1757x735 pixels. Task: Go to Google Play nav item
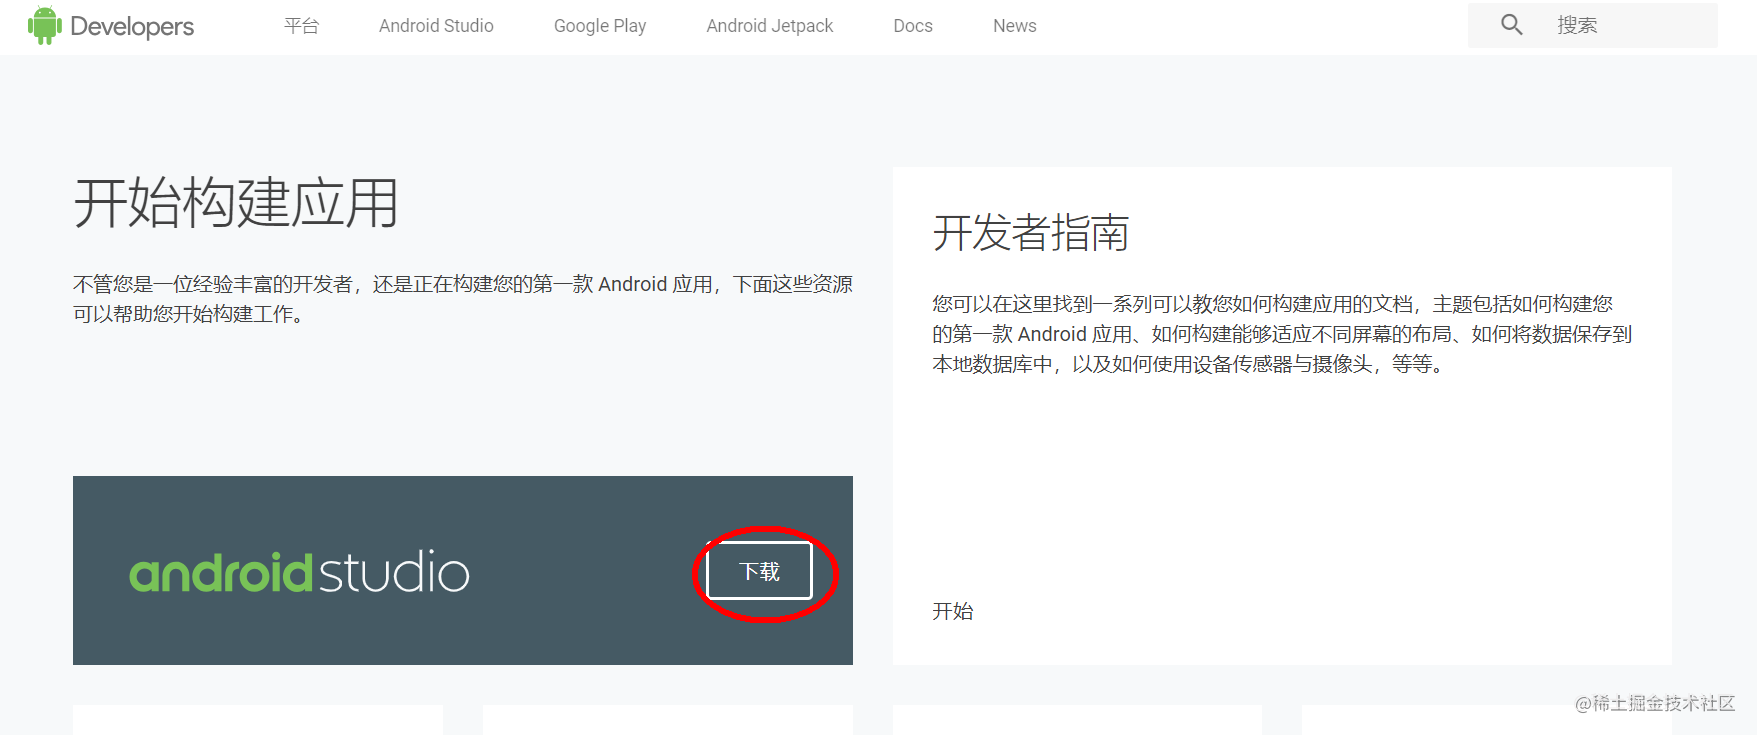tap(600, 26)
